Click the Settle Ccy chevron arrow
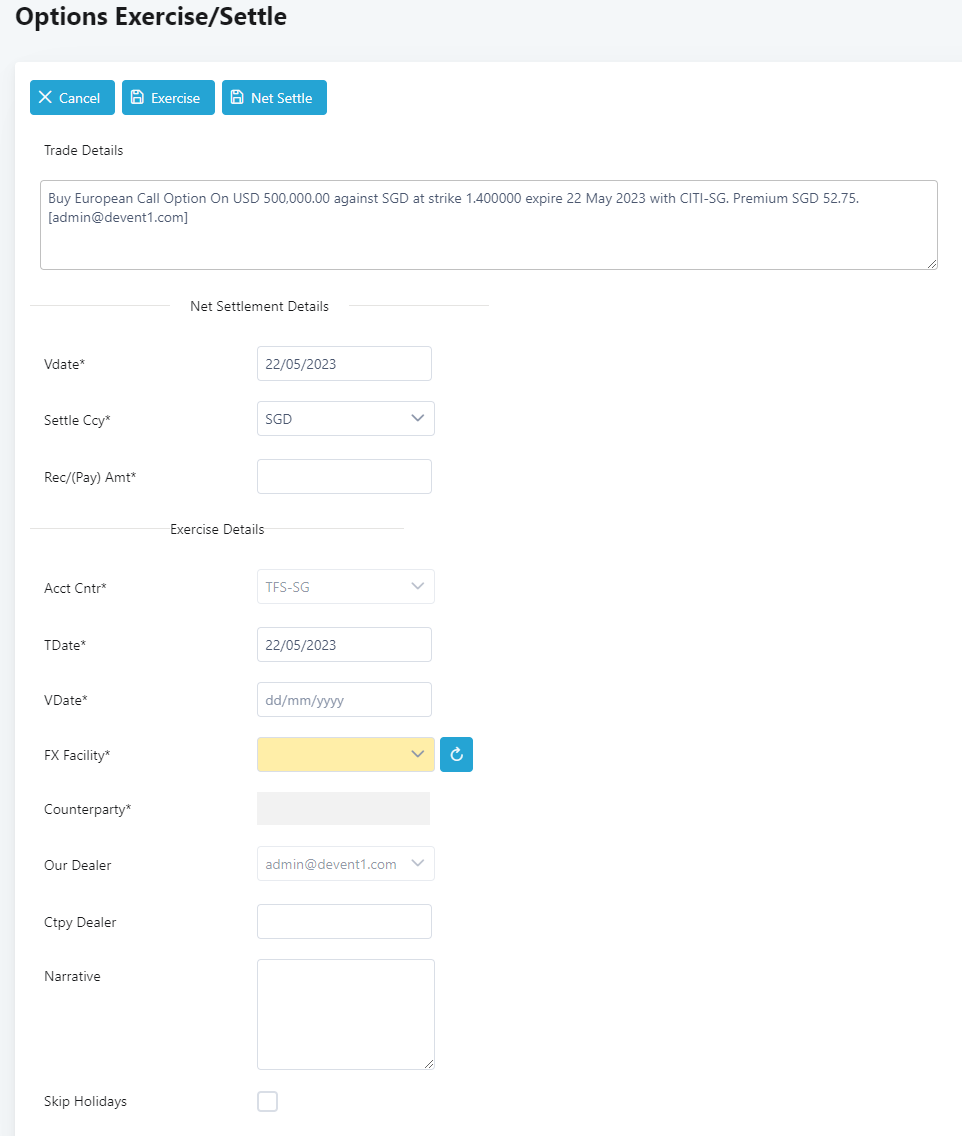The height and width of the screenshot is (1136, 962). 418,419
